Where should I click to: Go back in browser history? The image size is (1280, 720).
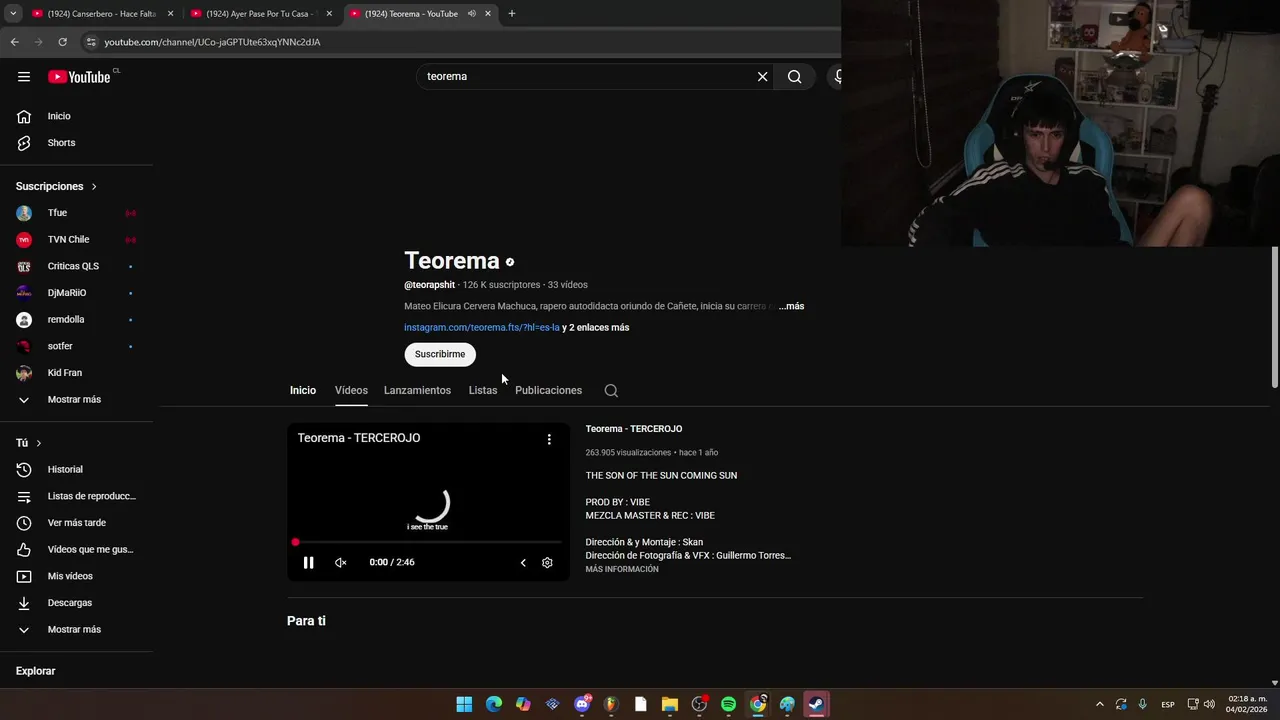tap(14, 42)
